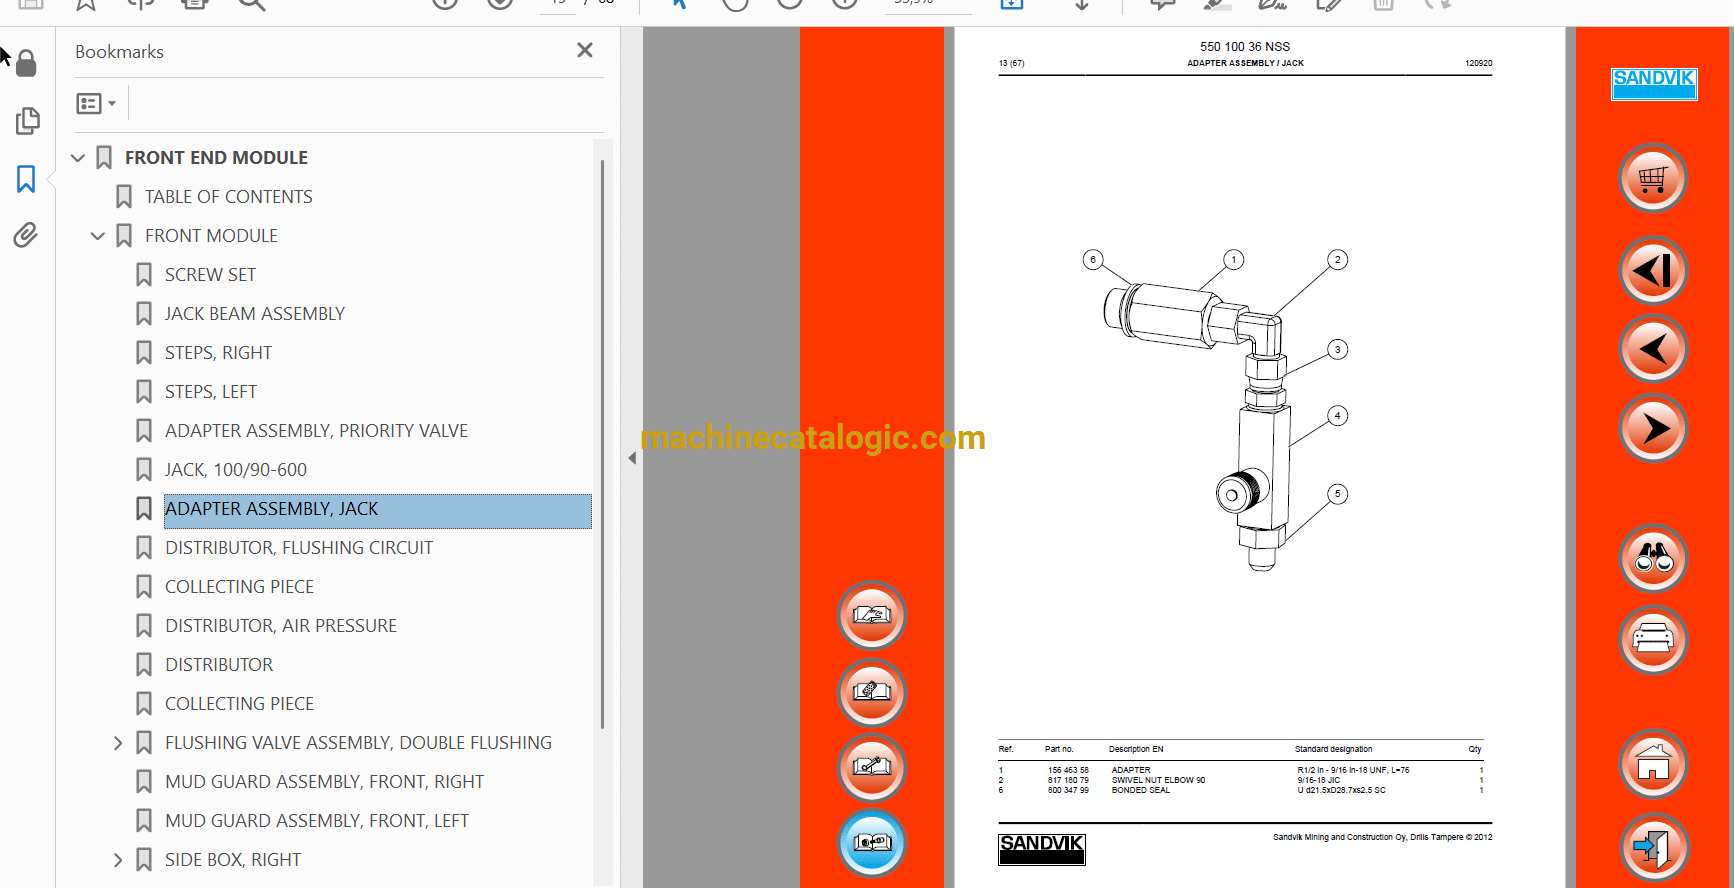
Task: Open the manual button showing book with remote
Action: click(872, 692)
